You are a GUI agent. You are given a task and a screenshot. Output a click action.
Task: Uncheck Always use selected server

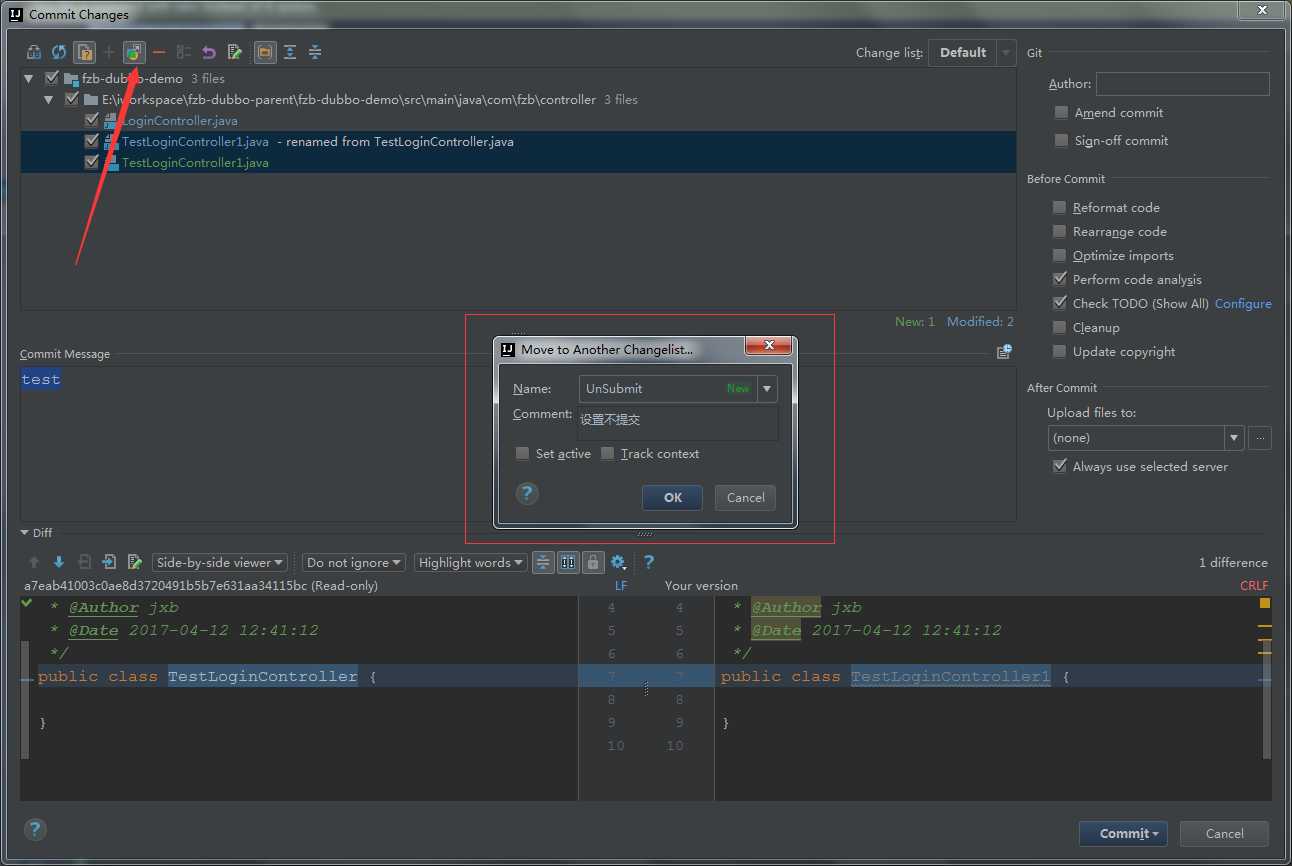[1059, 466]
